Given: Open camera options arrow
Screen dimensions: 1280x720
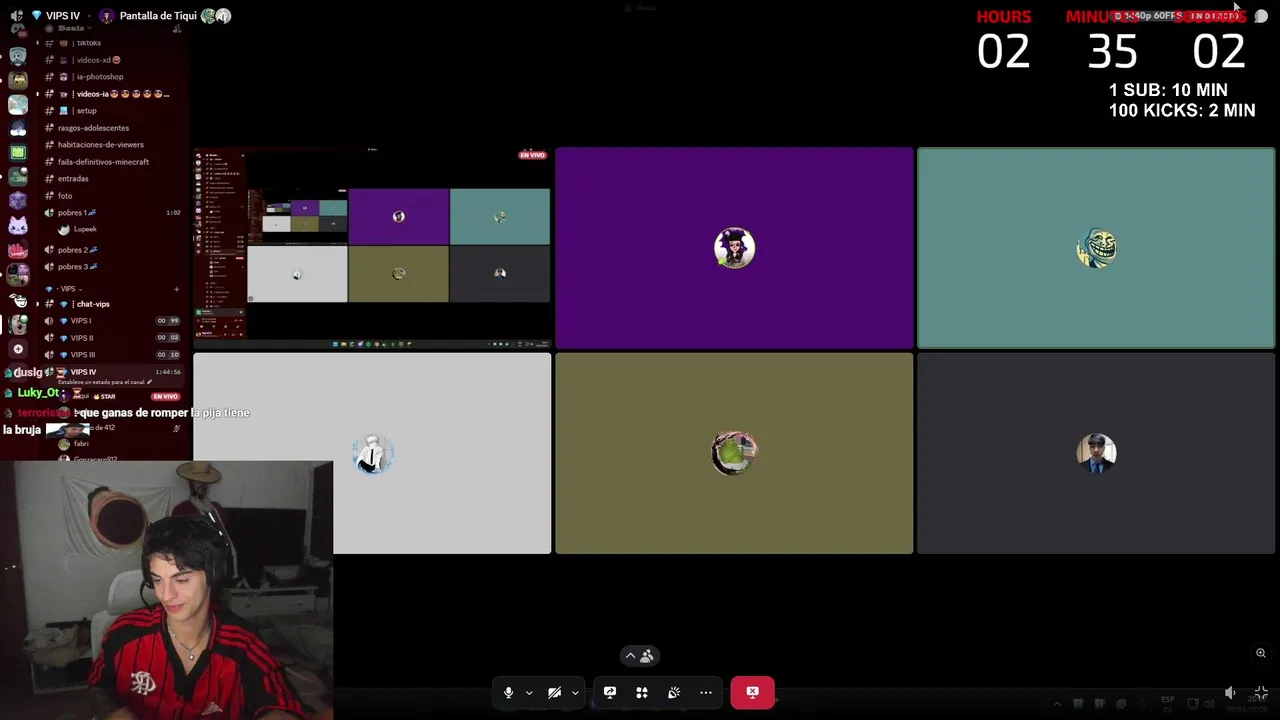Looking at the screenshot, I should (x=575, y=693).
